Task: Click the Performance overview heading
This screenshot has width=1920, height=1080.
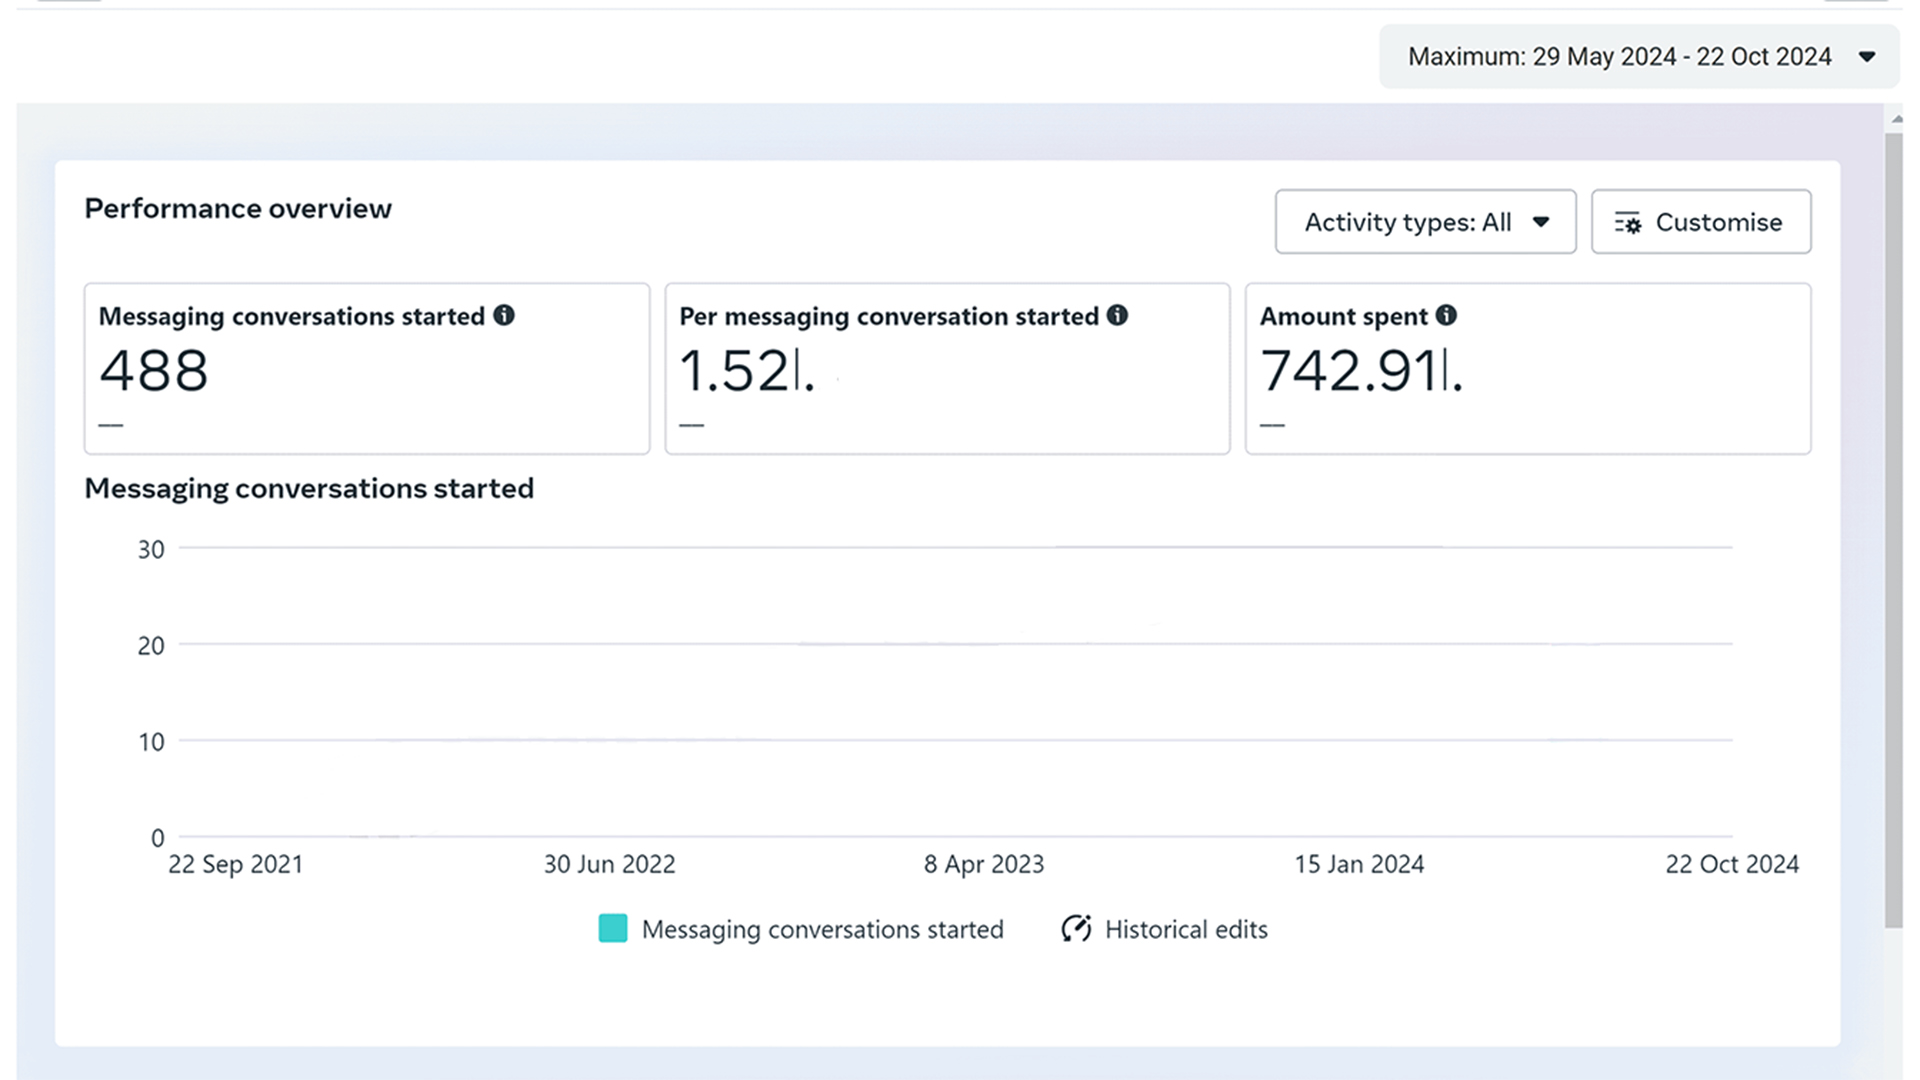Action: (x=238, y=209)
